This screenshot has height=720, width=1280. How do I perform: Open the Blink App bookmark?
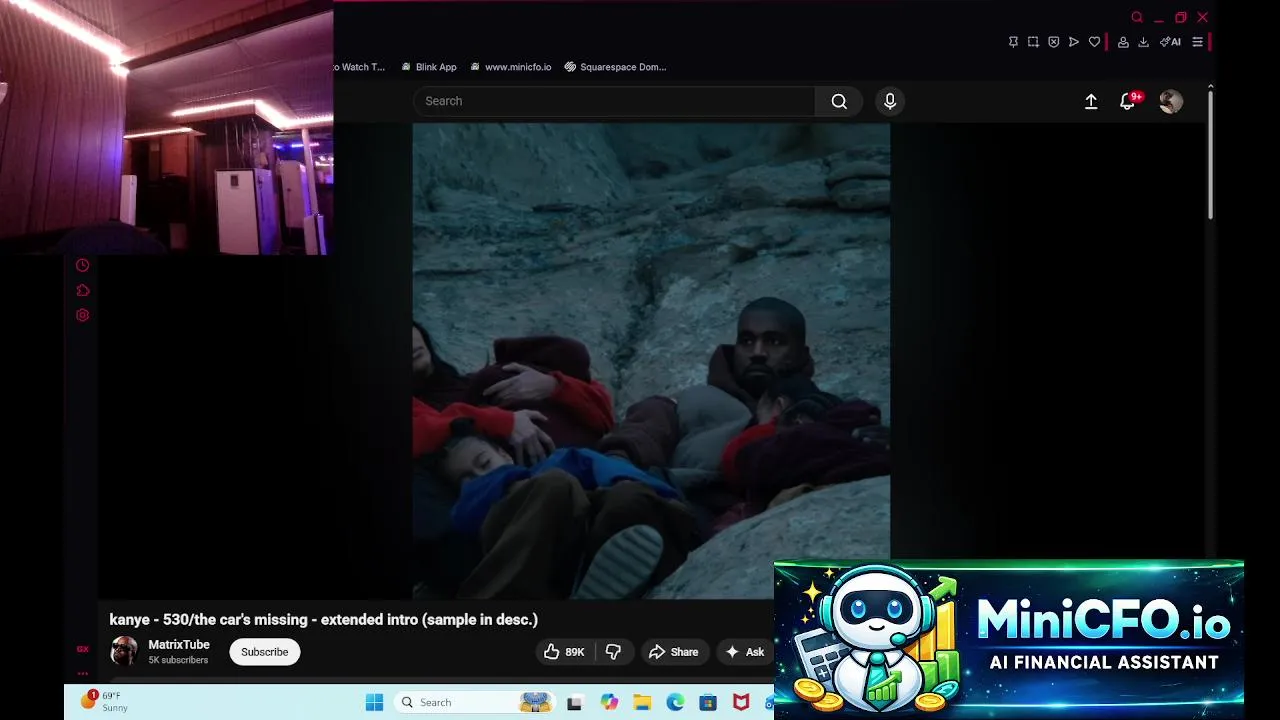coord(428,67)
